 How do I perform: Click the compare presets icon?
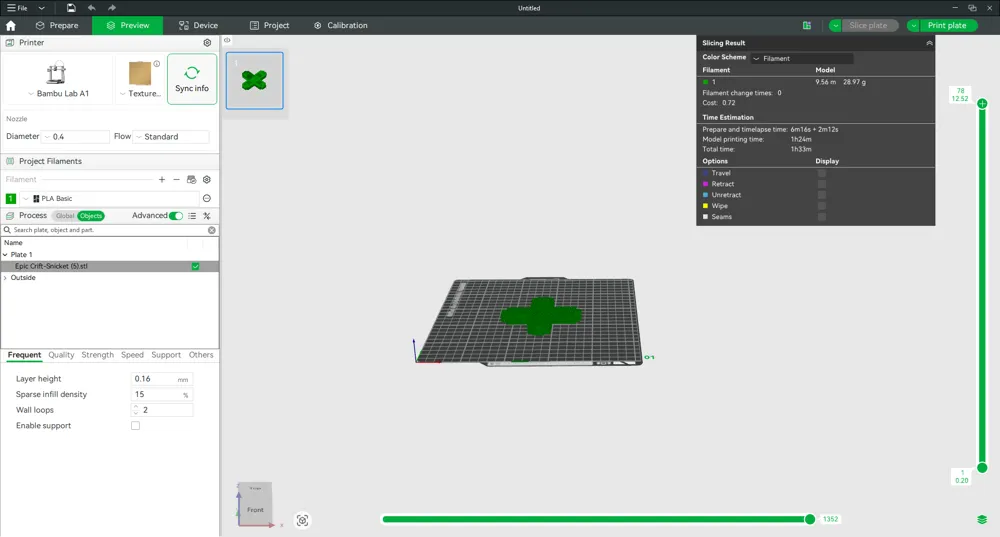[207, 216]
